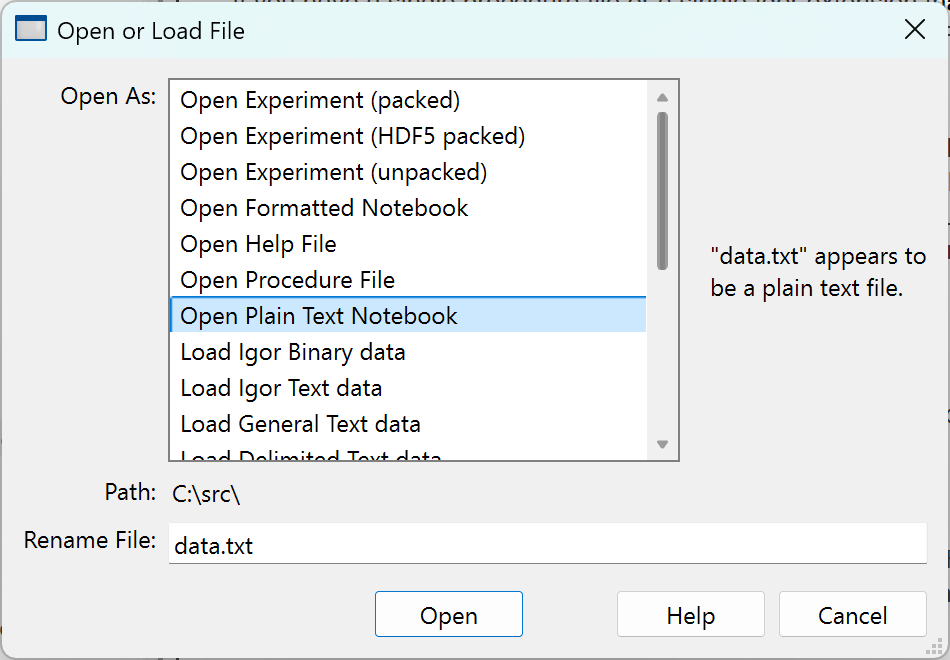Click the Rename File text field
This screenshot has height=660, width=950.
[547, 546]
